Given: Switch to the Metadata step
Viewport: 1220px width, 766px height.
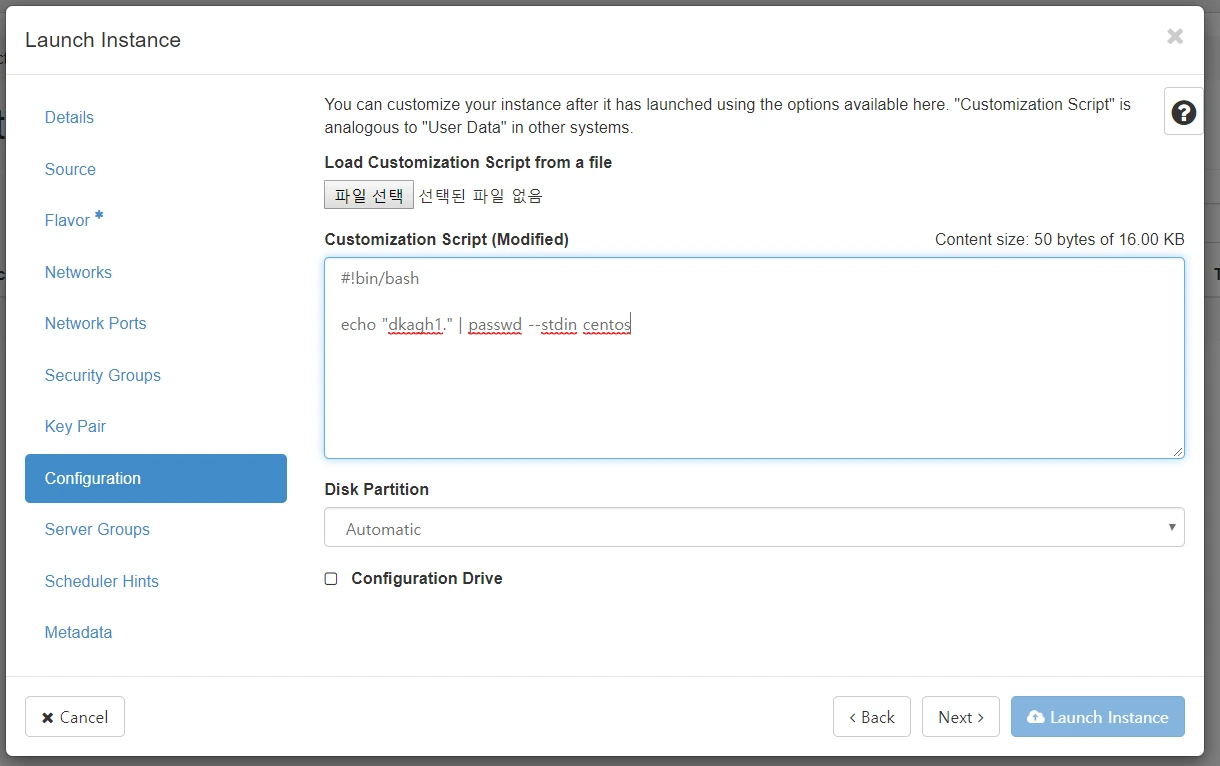Looking at the screenshot, I should pyautogui.click(x=78, y=632).
